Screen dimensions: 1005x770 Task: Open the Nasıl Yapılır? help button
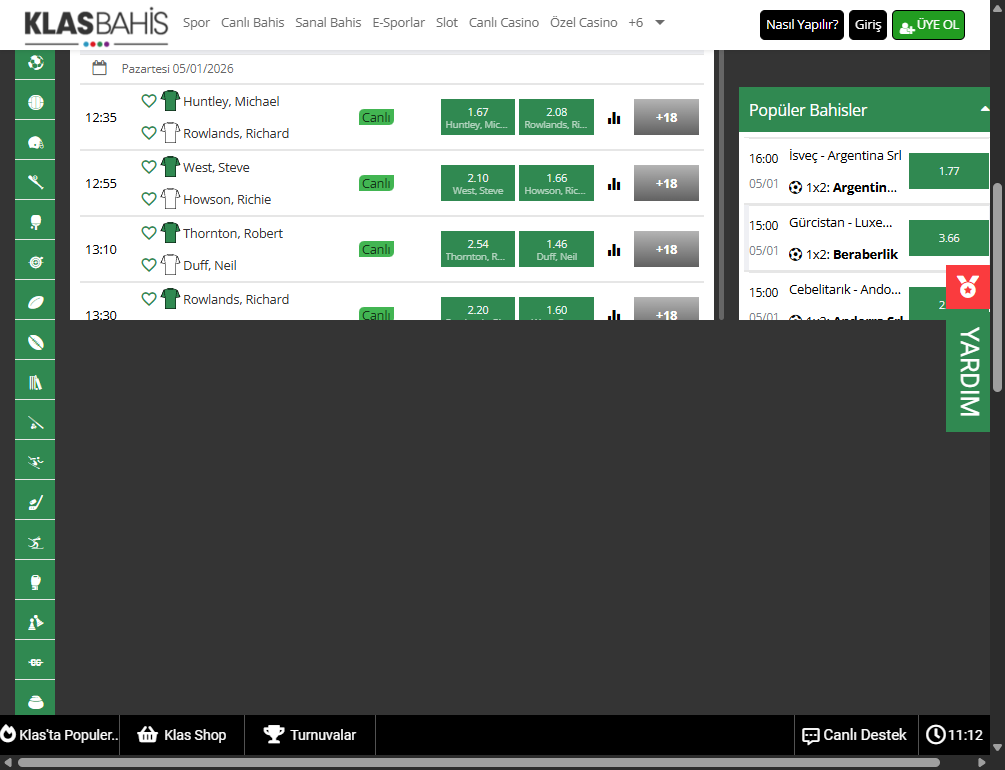pos(802,25)
